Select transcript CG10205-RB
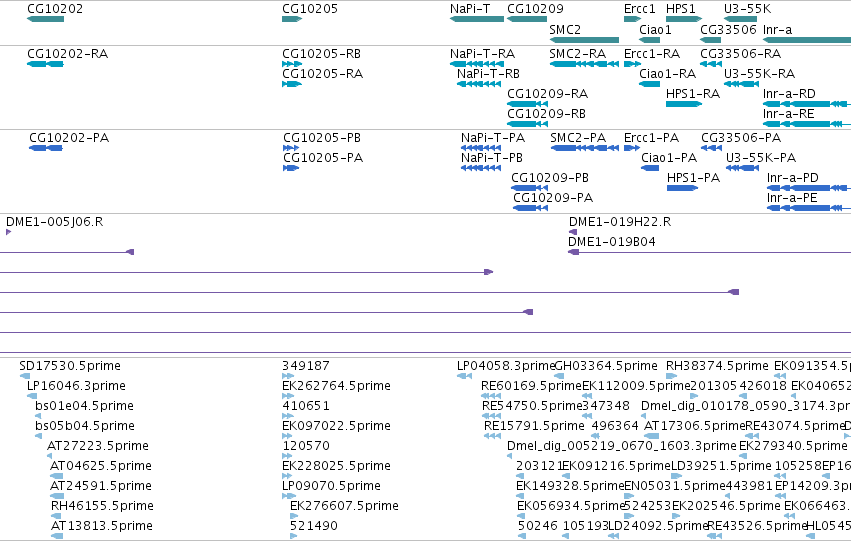Viewport: 851px width, 541px height. point(321,54)
